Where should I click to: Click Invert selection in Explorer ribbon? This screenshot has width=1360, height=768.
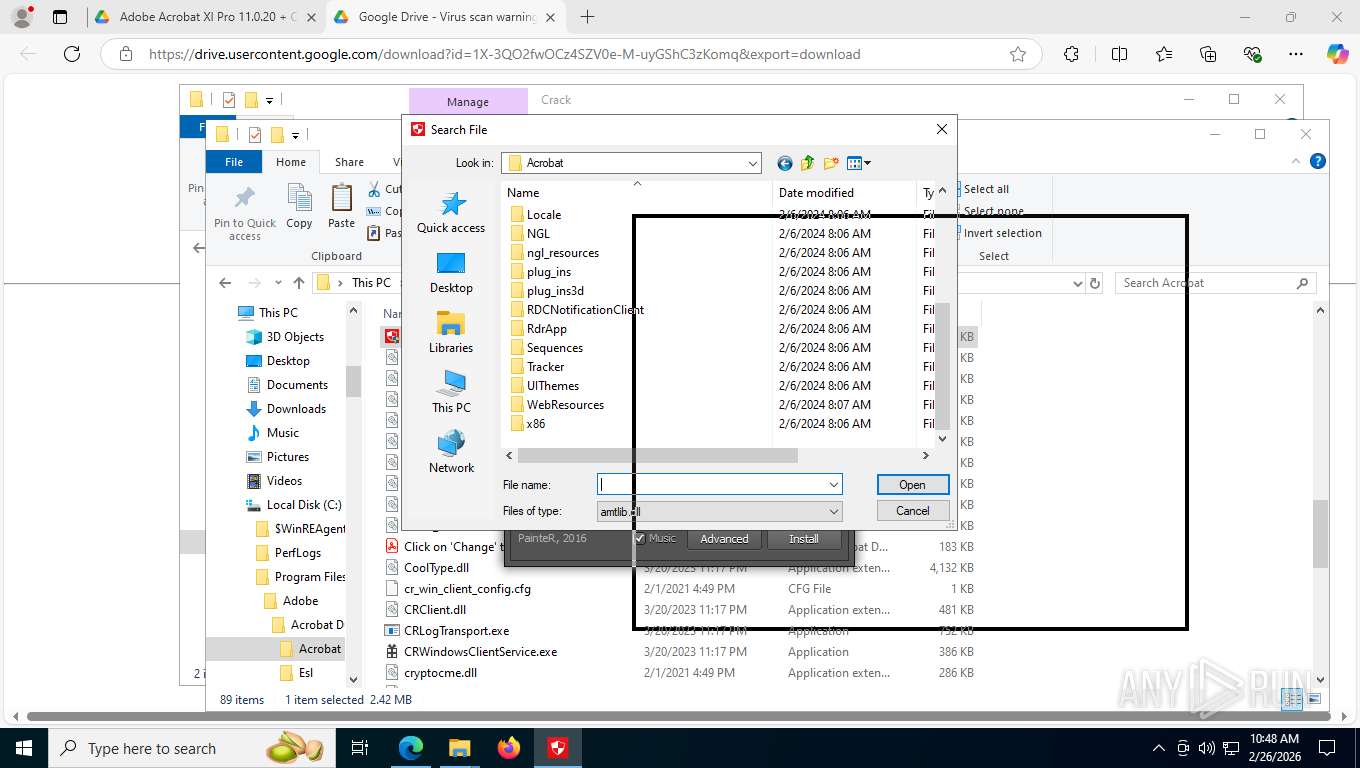coord(1002,233)
